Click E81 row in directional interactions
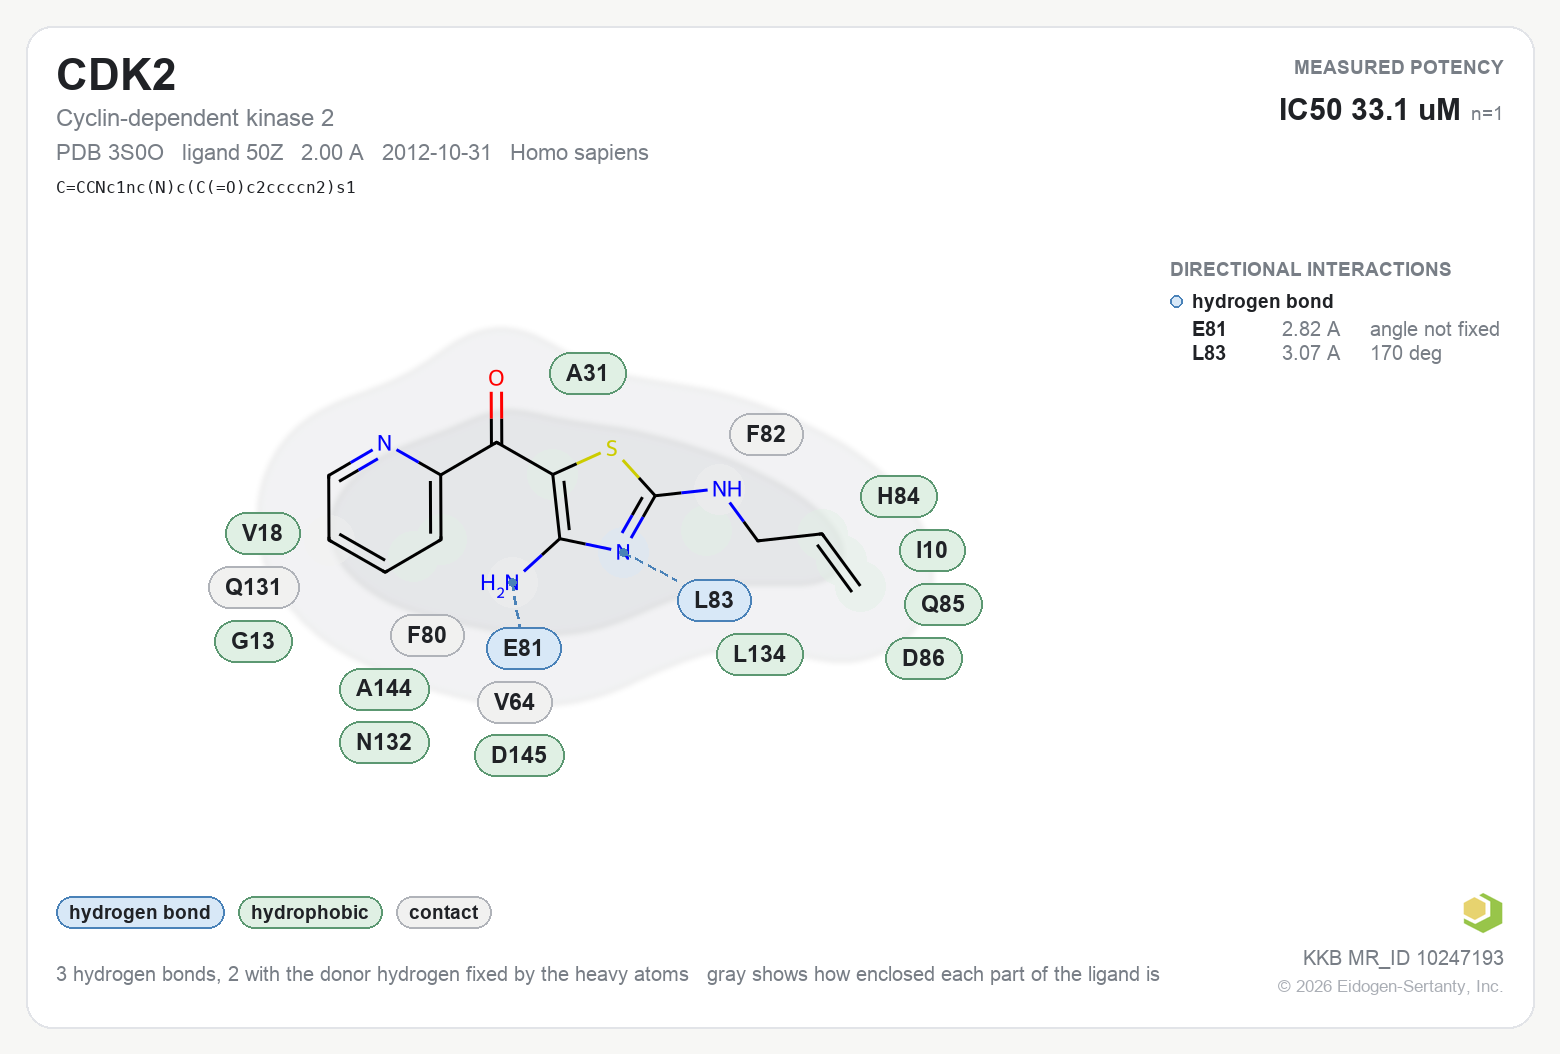This screenshot has width=1560, height=1054. (1346, 329)
